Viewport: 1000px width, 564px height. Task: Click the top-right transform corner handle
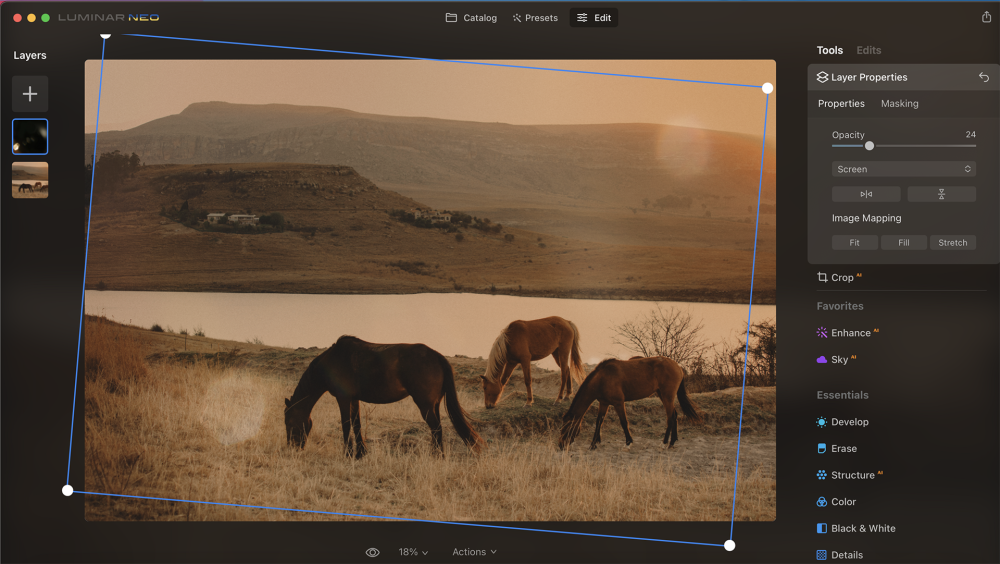(x=768, y=88)
